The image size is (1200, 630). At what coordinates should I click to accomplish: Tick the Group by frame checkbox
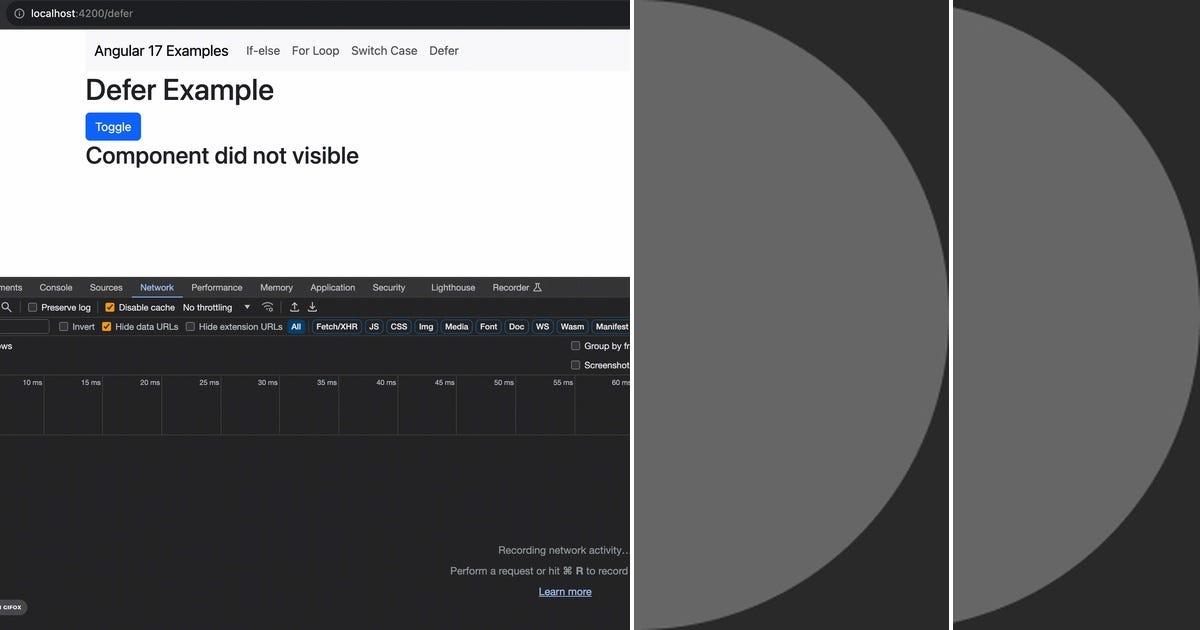click(x=575, y=346)
